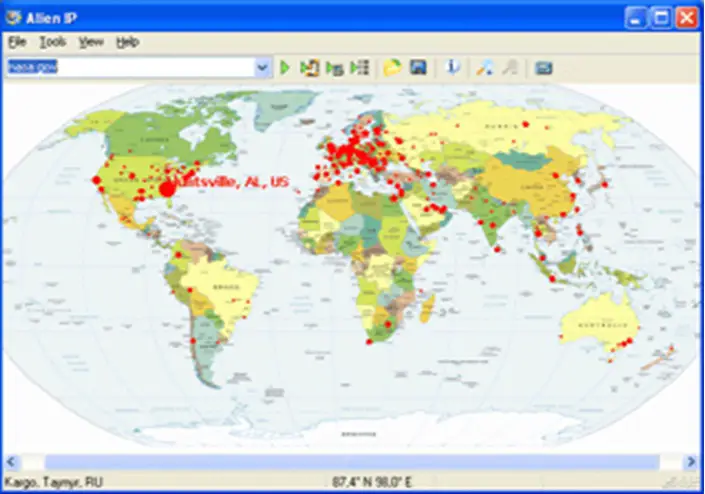Open the Tools menu
Image resolution: width=705 pixels, height=494 pixels.
(x=53, y=42)
